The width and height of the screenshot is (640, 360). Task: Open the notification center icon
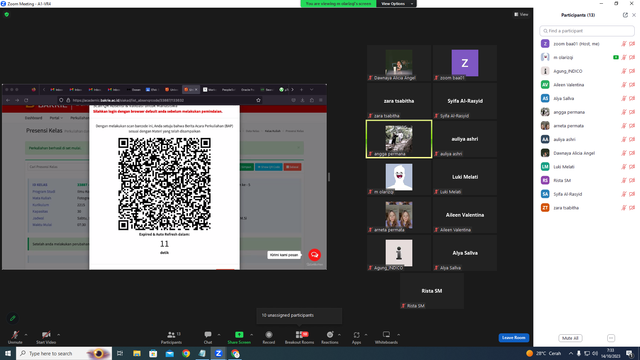point(630,353)
